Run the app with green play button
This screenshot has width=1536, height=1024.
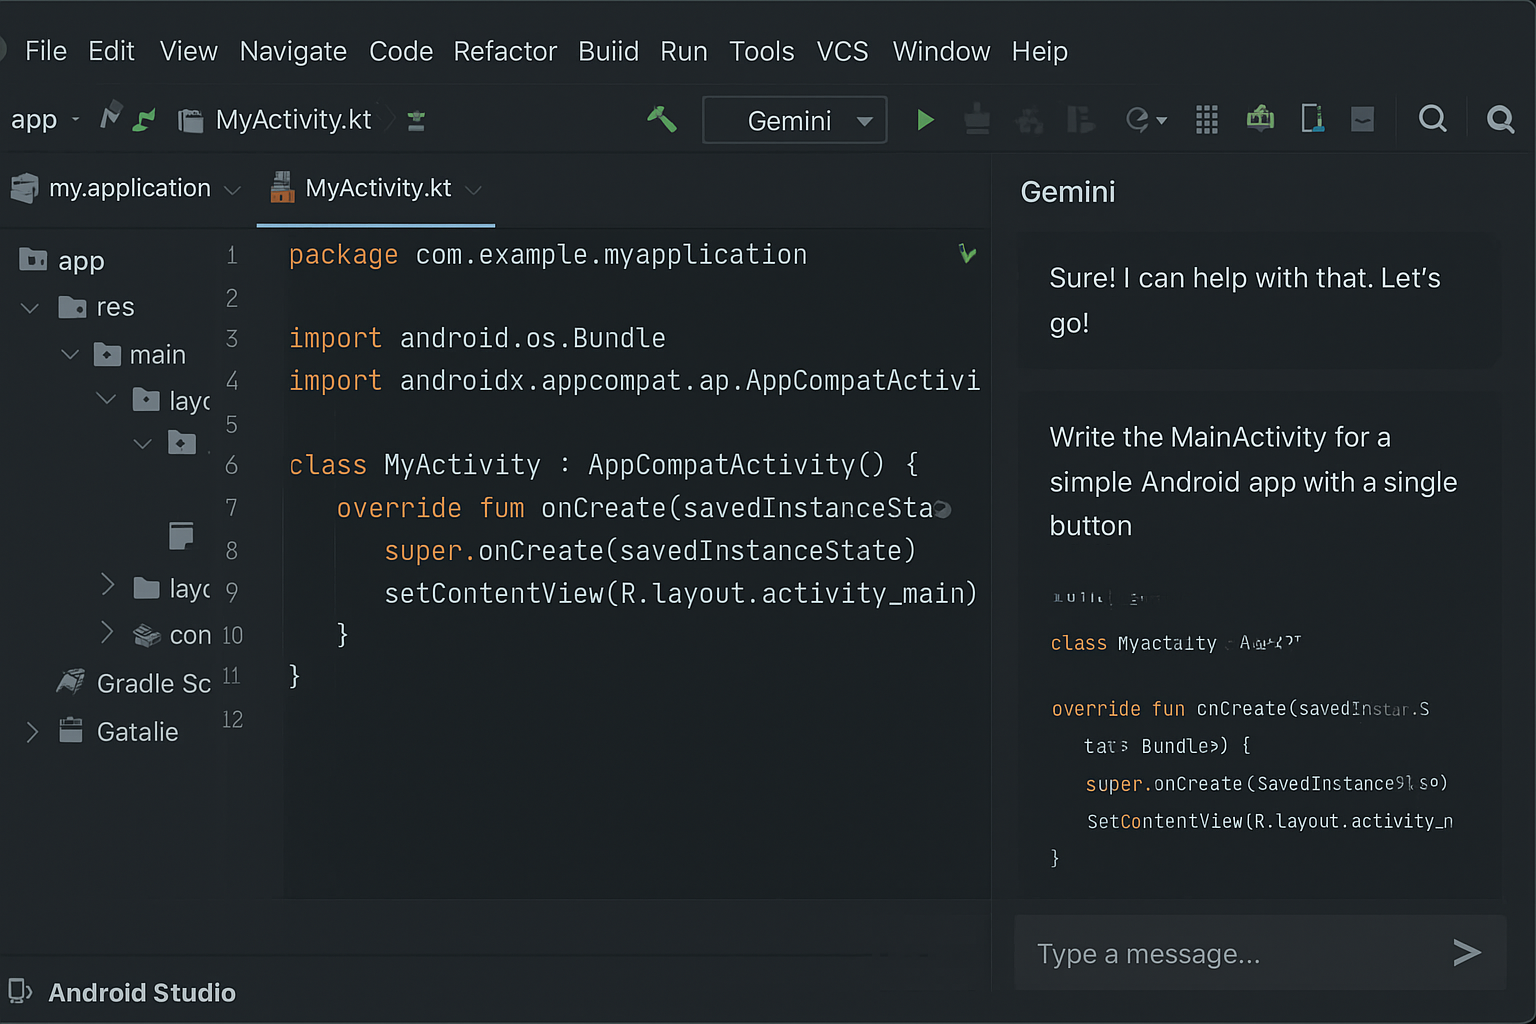[925, 120]
